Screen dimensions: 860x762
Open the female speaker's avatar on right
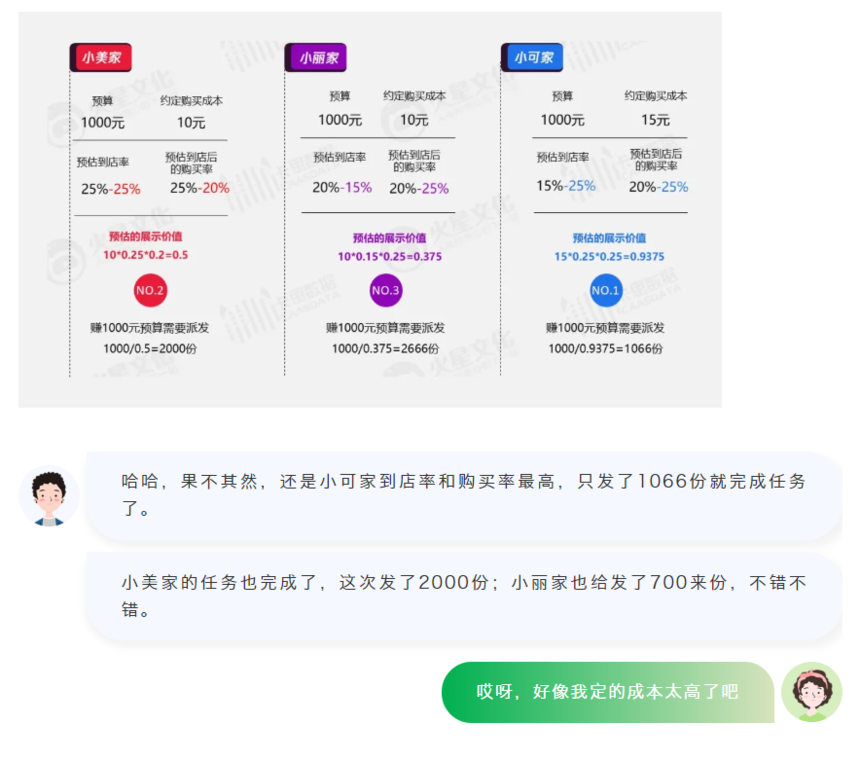point(811,692)
